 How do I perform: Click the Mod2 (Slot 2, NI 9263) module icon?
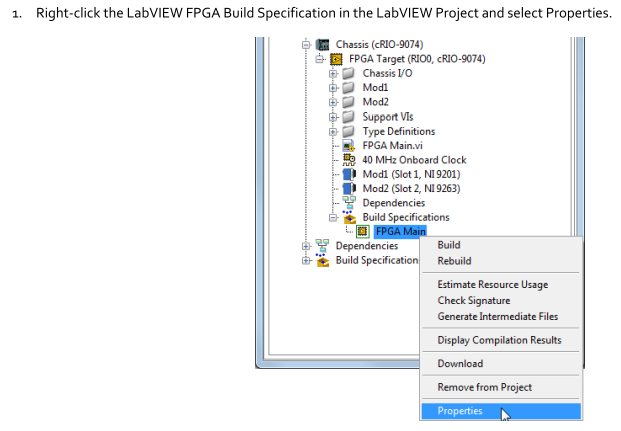[349, 189]
